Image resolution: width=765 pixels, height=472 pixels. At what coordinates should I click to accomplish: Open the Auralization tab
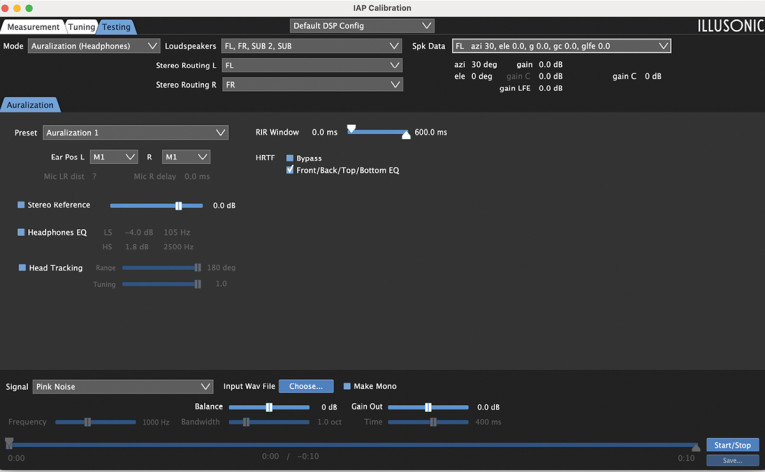coord(30,105)
